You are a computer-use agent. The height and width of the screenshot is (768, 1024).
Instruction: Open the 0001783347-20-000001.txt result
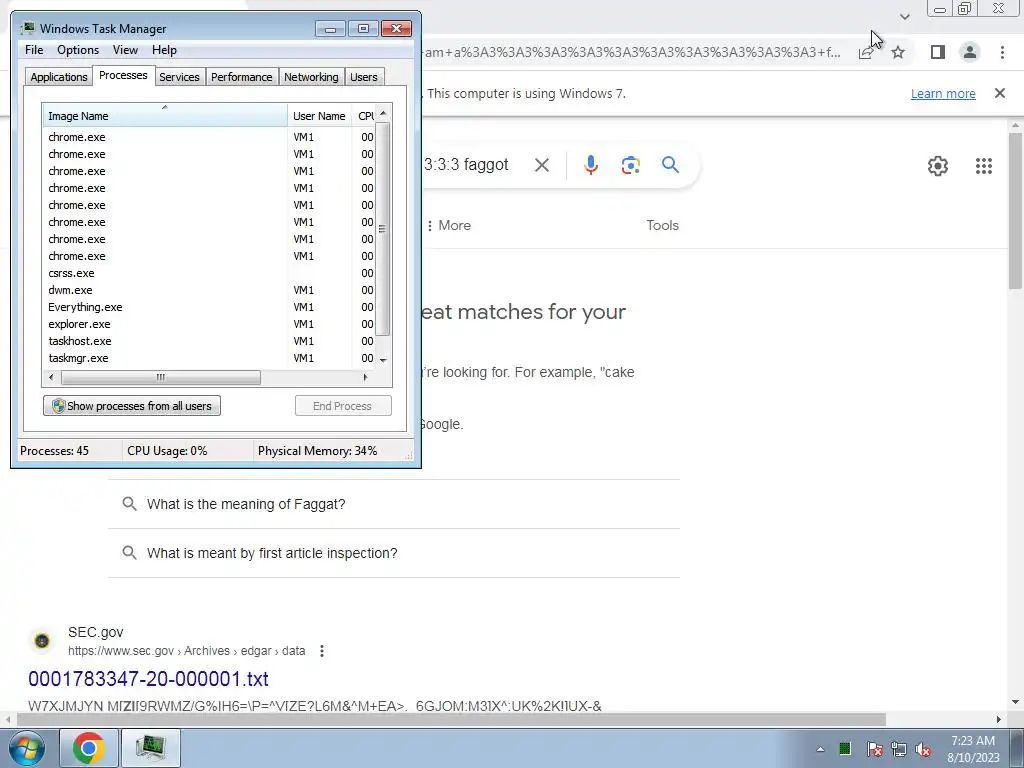coord(148,679)
